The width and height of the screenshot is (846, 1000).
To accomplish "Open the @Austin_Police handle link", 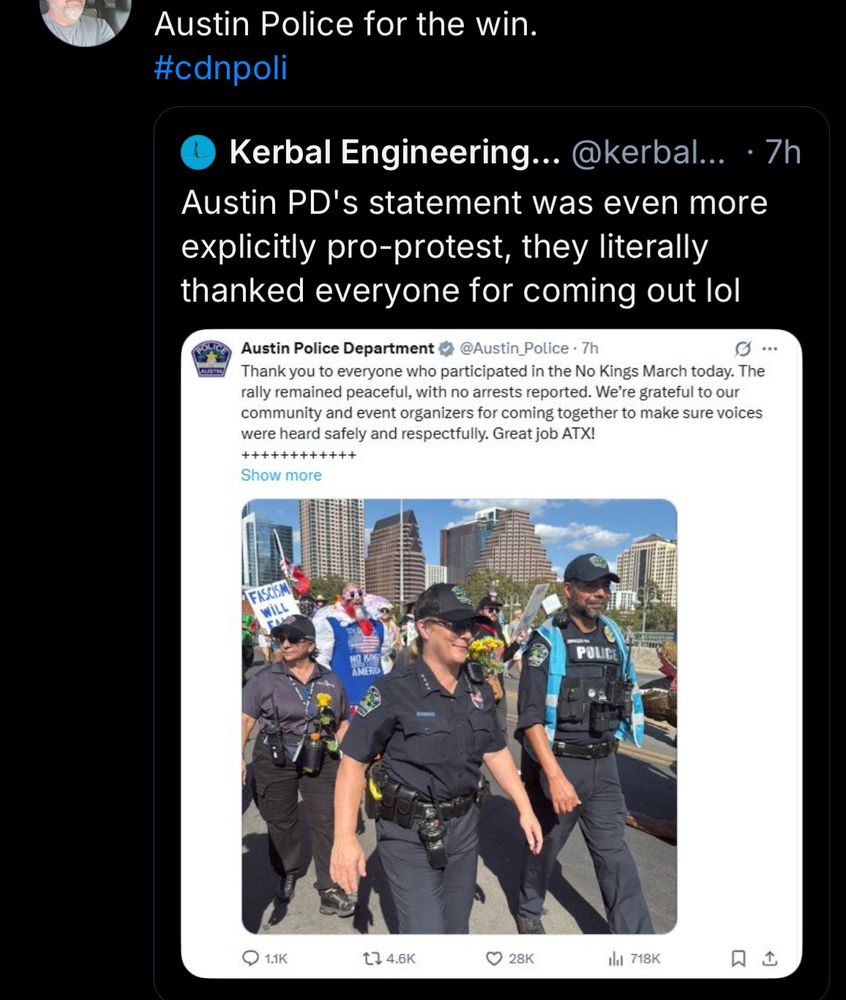I will 514,348.
